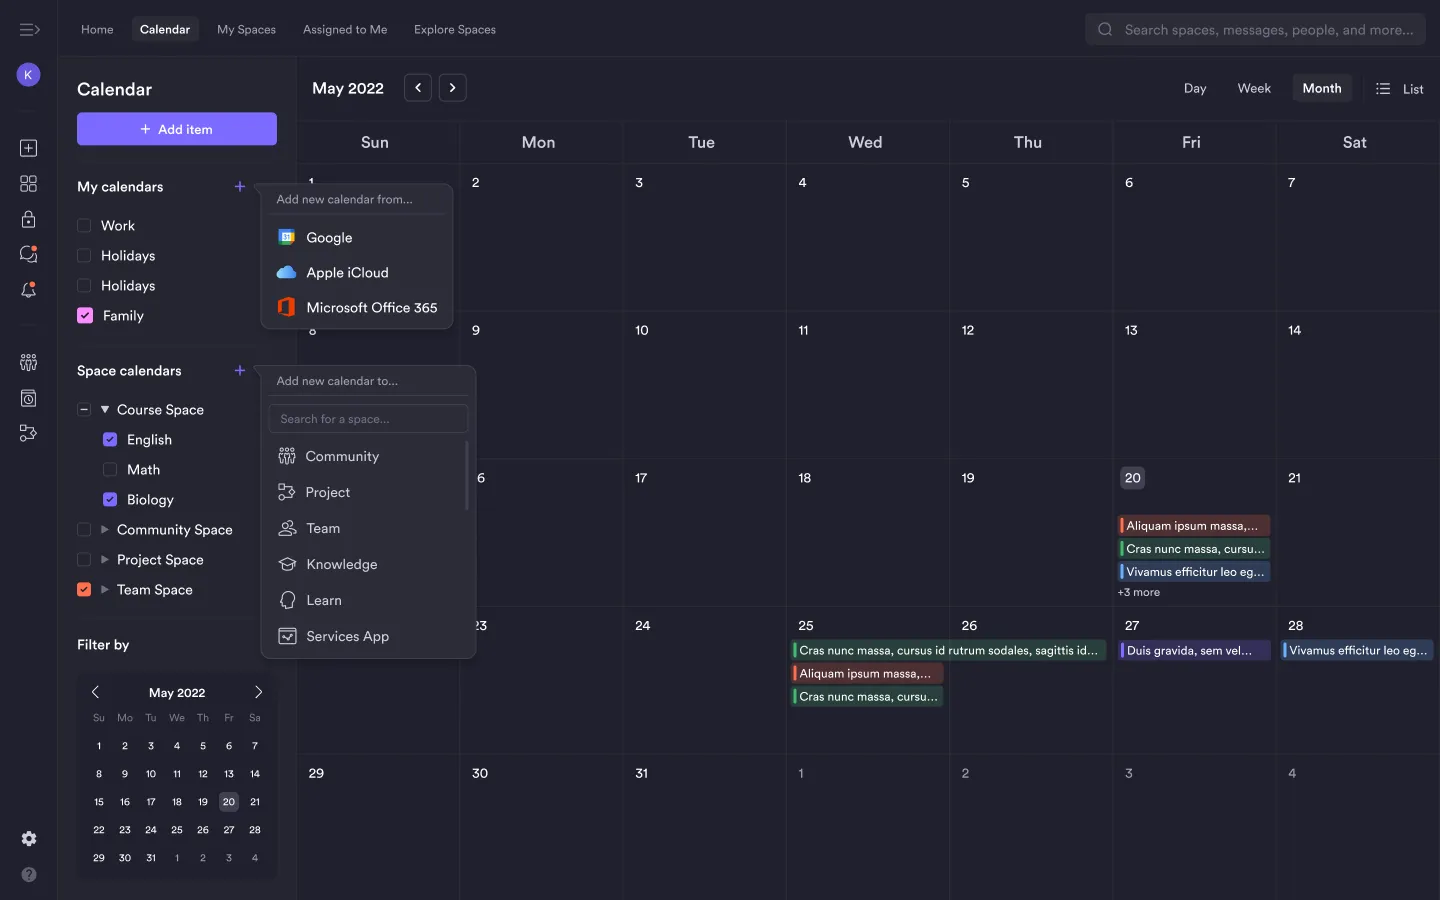Click the Add item button
The width and height of the screenshot is (1440, 900).
[x=176, y=129]
